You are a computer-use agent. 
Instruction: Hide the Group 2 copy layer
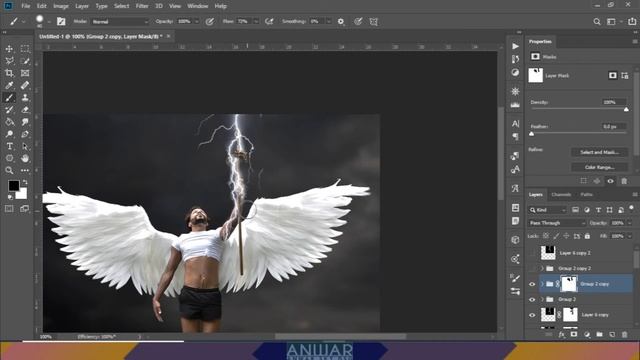point(532,284)
